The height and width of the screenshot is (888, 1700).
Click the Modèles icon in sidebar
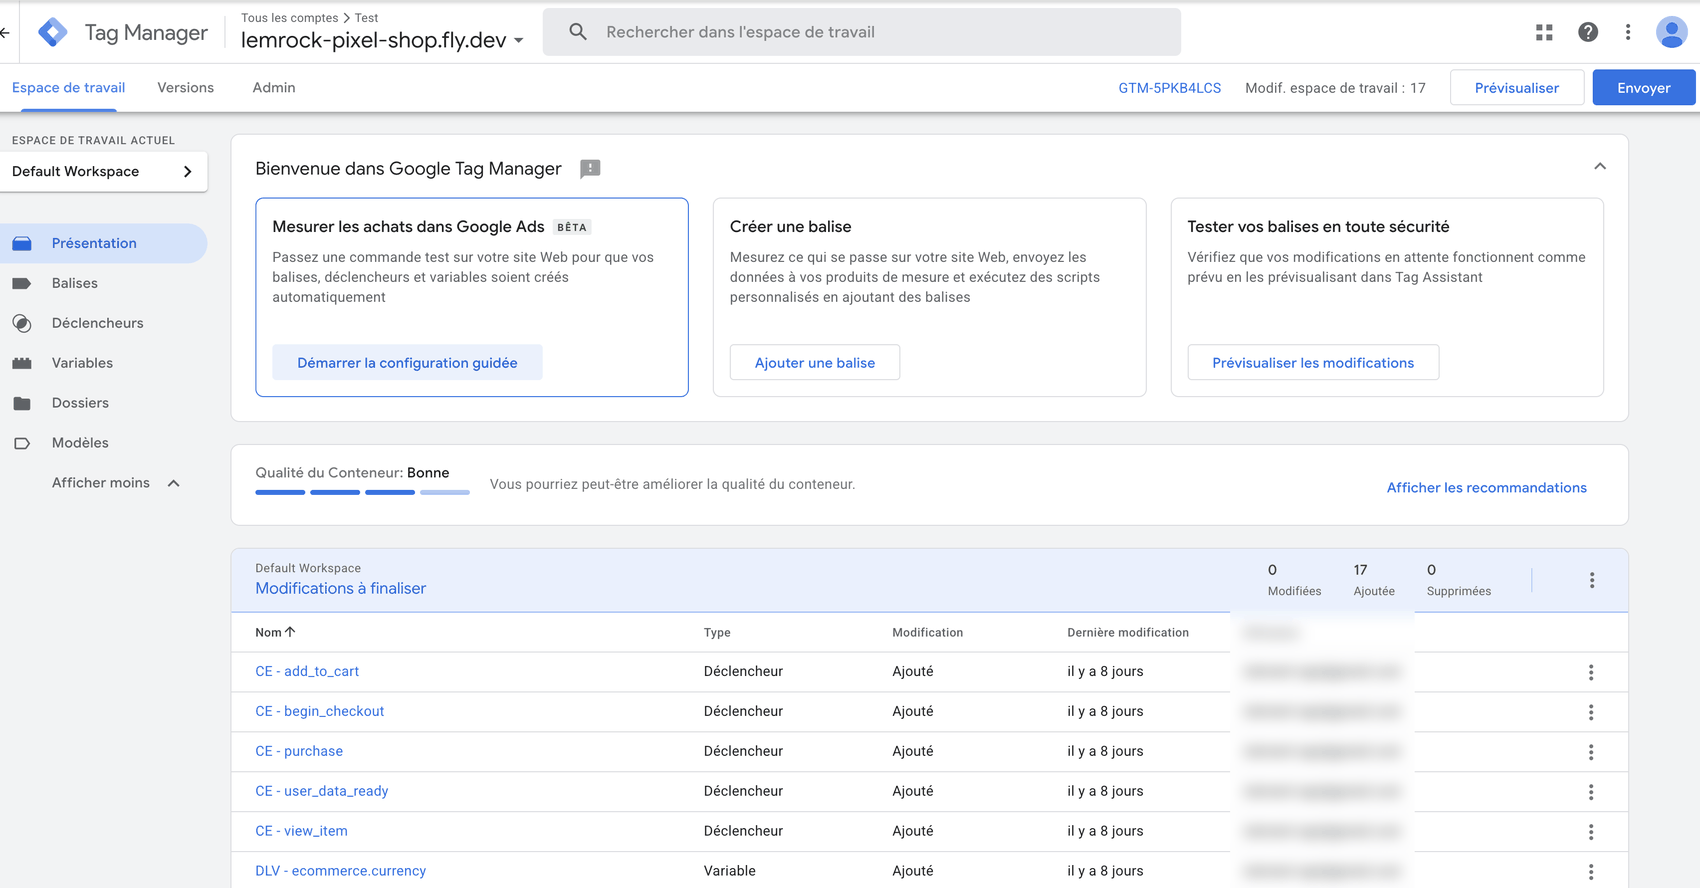[x=22, y=443]
